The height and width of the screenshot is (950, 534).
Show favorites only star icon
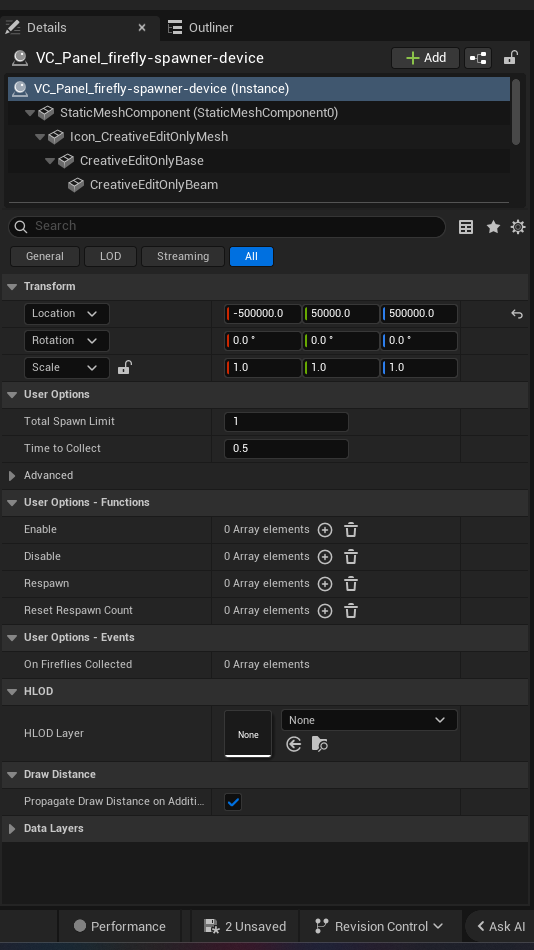493,227
